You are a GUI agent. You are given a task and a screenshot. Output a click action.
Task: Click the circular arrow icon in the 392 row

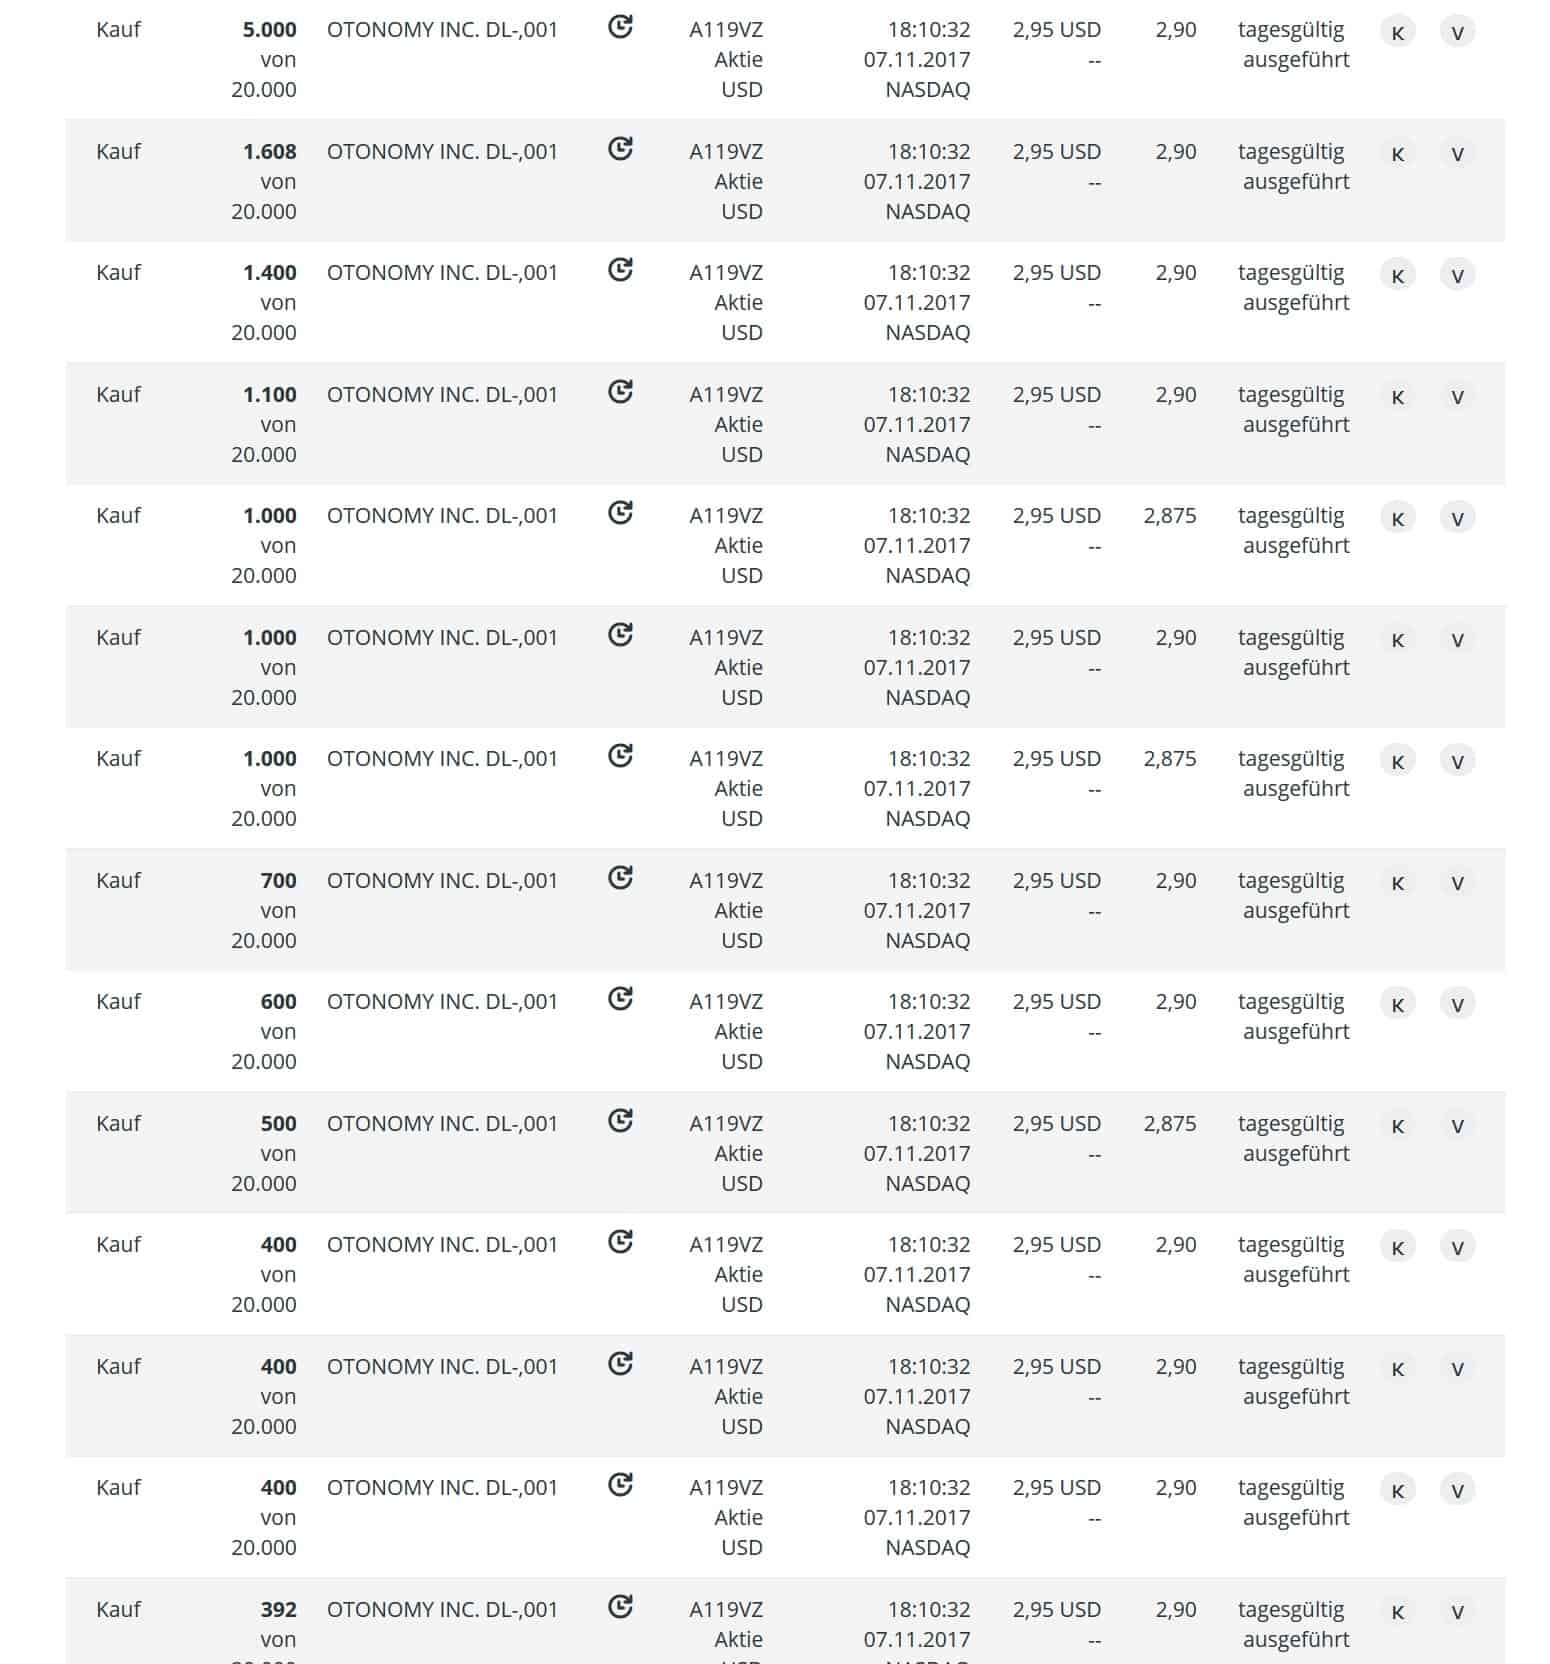click(620, 1607)
